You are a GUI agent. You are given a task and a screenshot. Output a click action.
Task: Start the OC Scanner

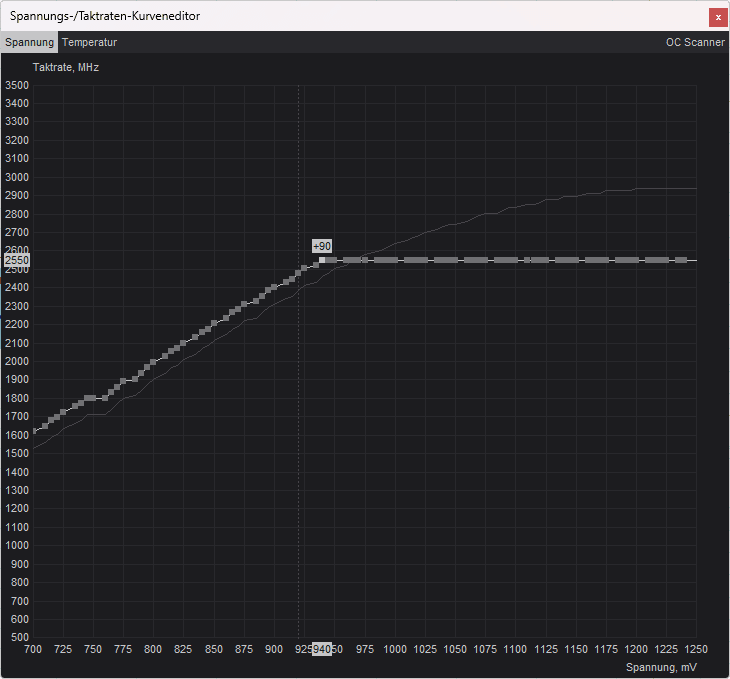[x=695, y=42]
